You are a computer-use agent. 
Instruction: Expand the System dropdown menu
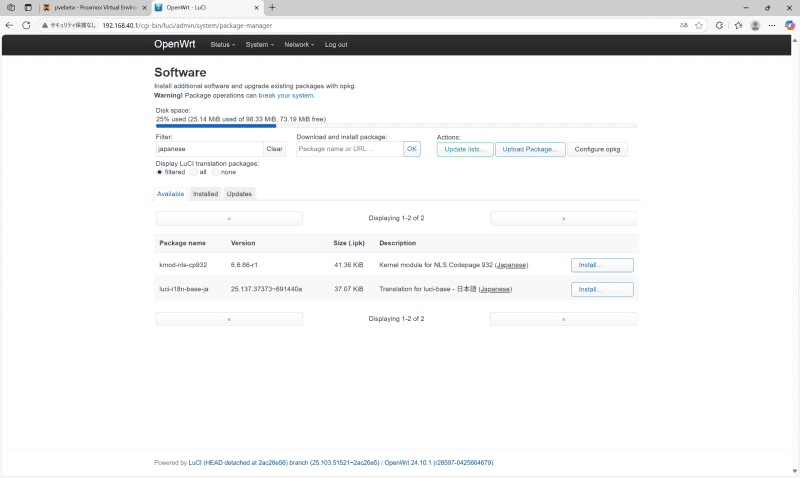pyautogui.click(x=258, y=45)
